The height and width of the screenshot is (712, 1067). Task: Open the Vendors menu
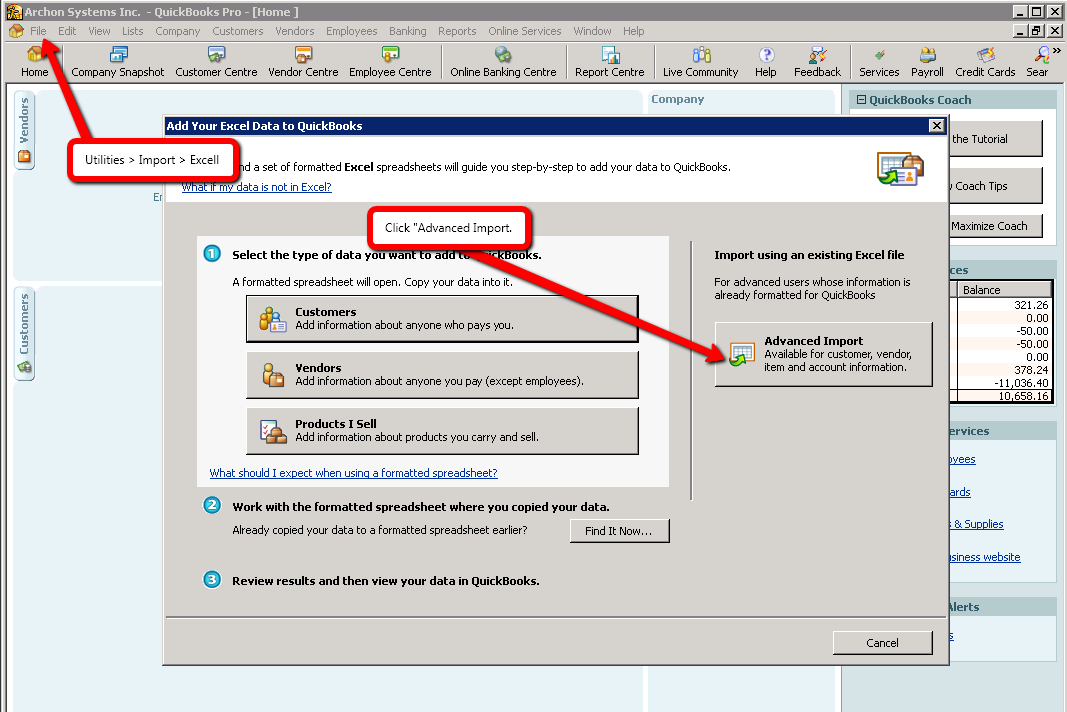pos(295,31)
